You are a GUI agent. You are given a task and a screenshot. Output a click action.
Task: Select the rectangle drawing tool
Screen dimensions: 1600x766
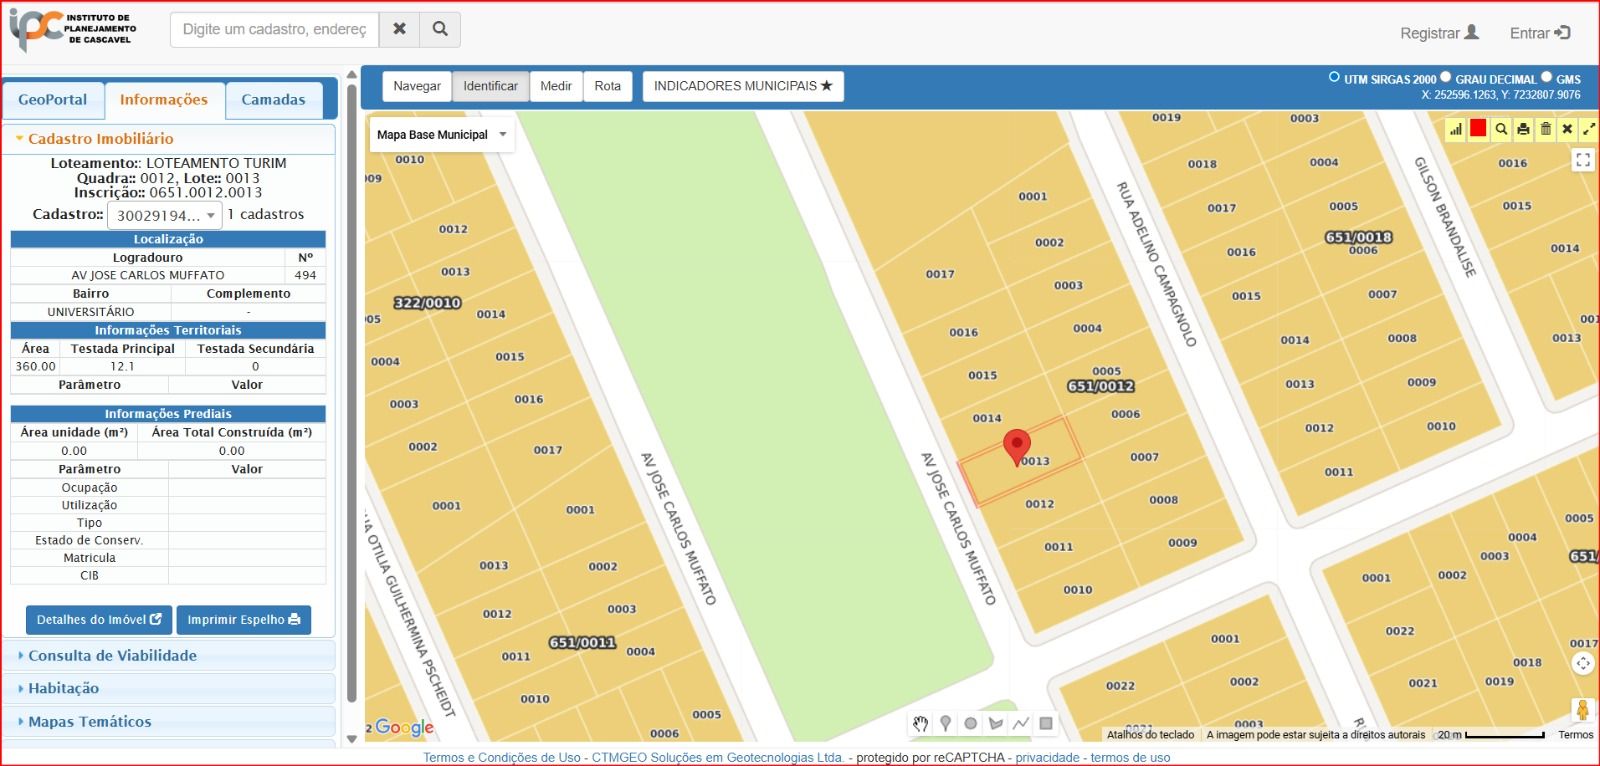click(1046, 723)
